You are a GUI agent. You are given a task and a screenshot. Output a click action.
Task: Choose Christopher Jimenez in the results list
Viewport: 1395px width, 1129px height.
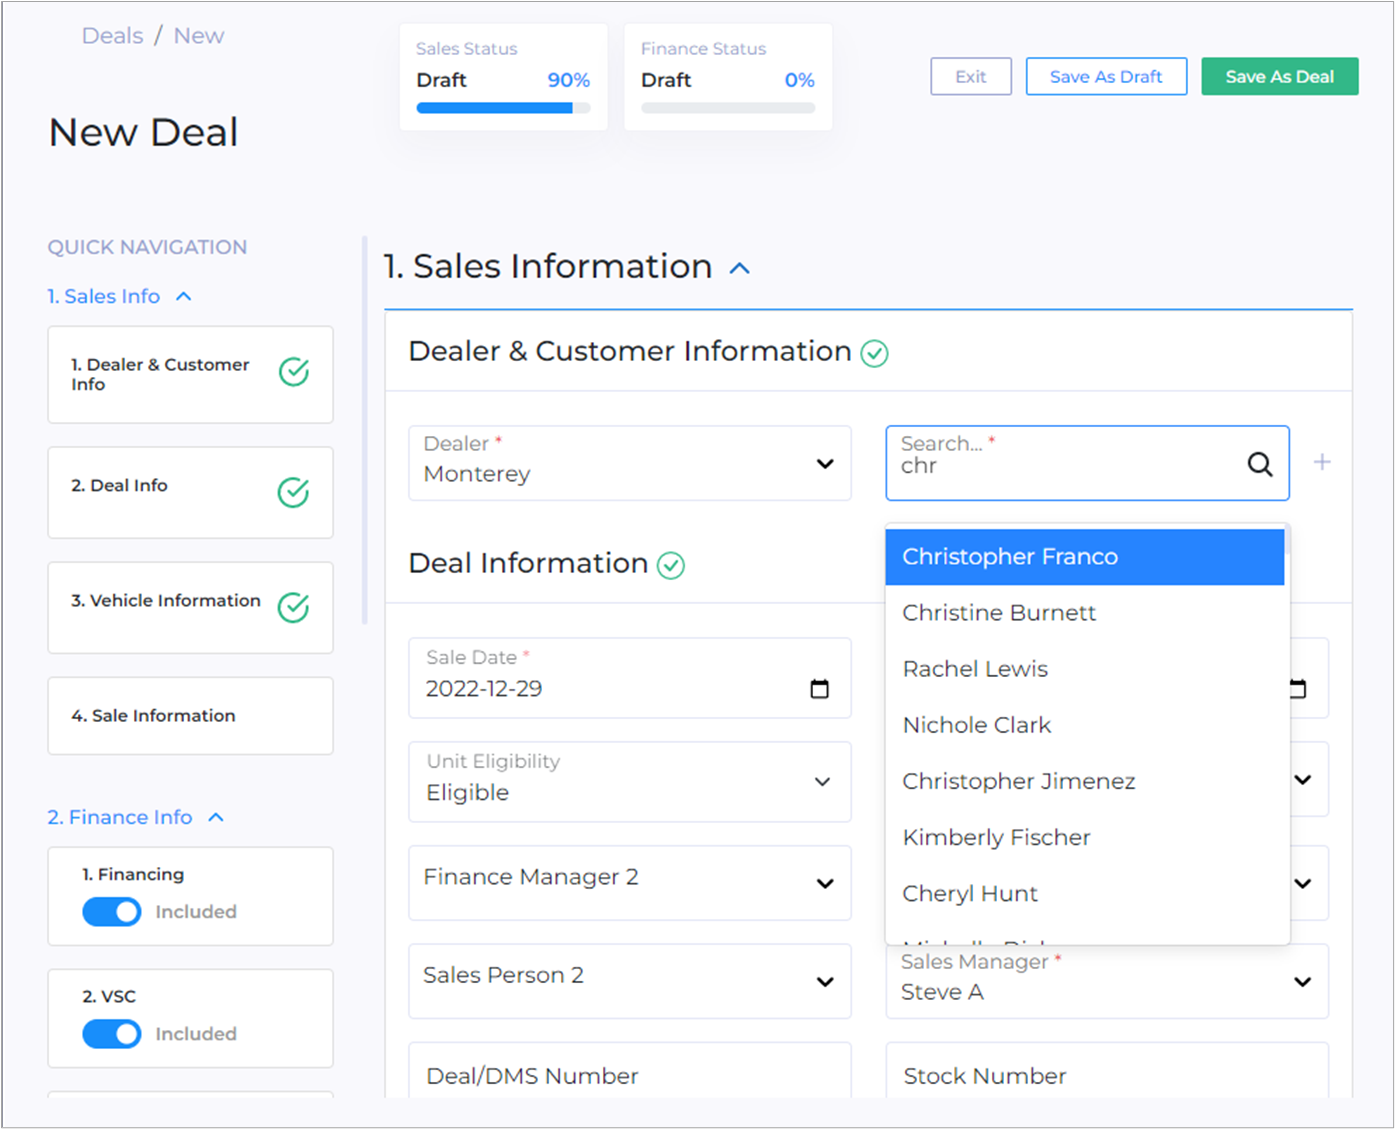tap(1018, 781)
